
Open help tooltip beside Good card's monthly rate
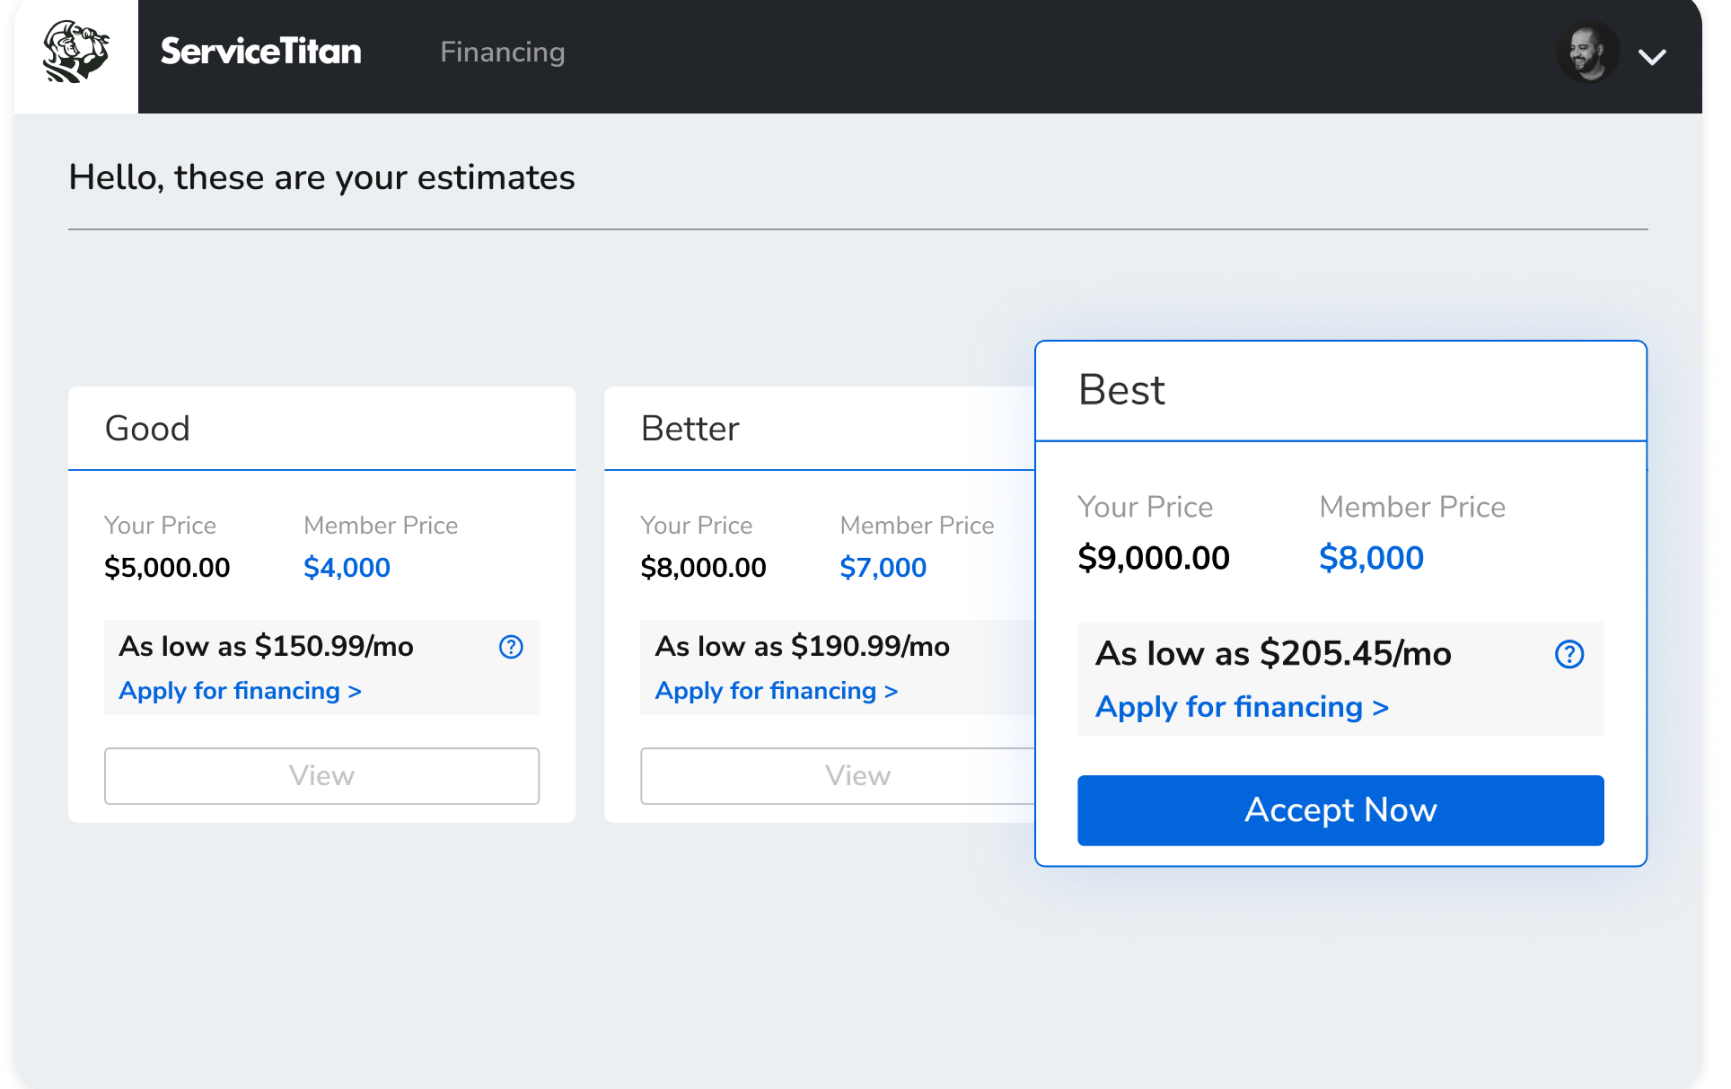click(510, 647)
